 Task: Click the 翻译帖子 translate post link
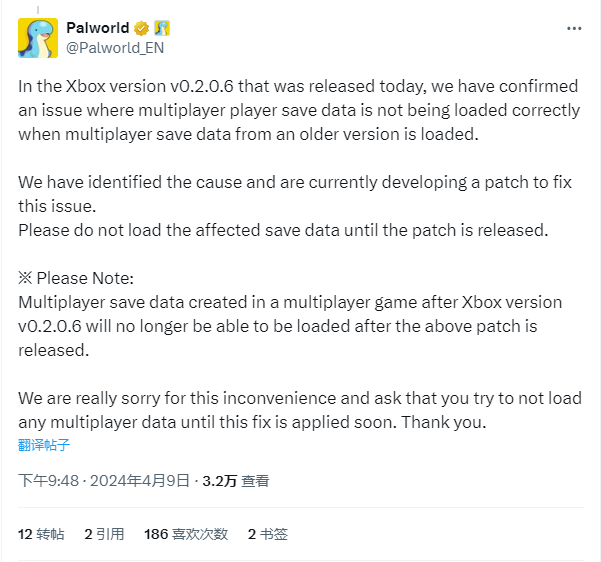(x=44, y=445)
